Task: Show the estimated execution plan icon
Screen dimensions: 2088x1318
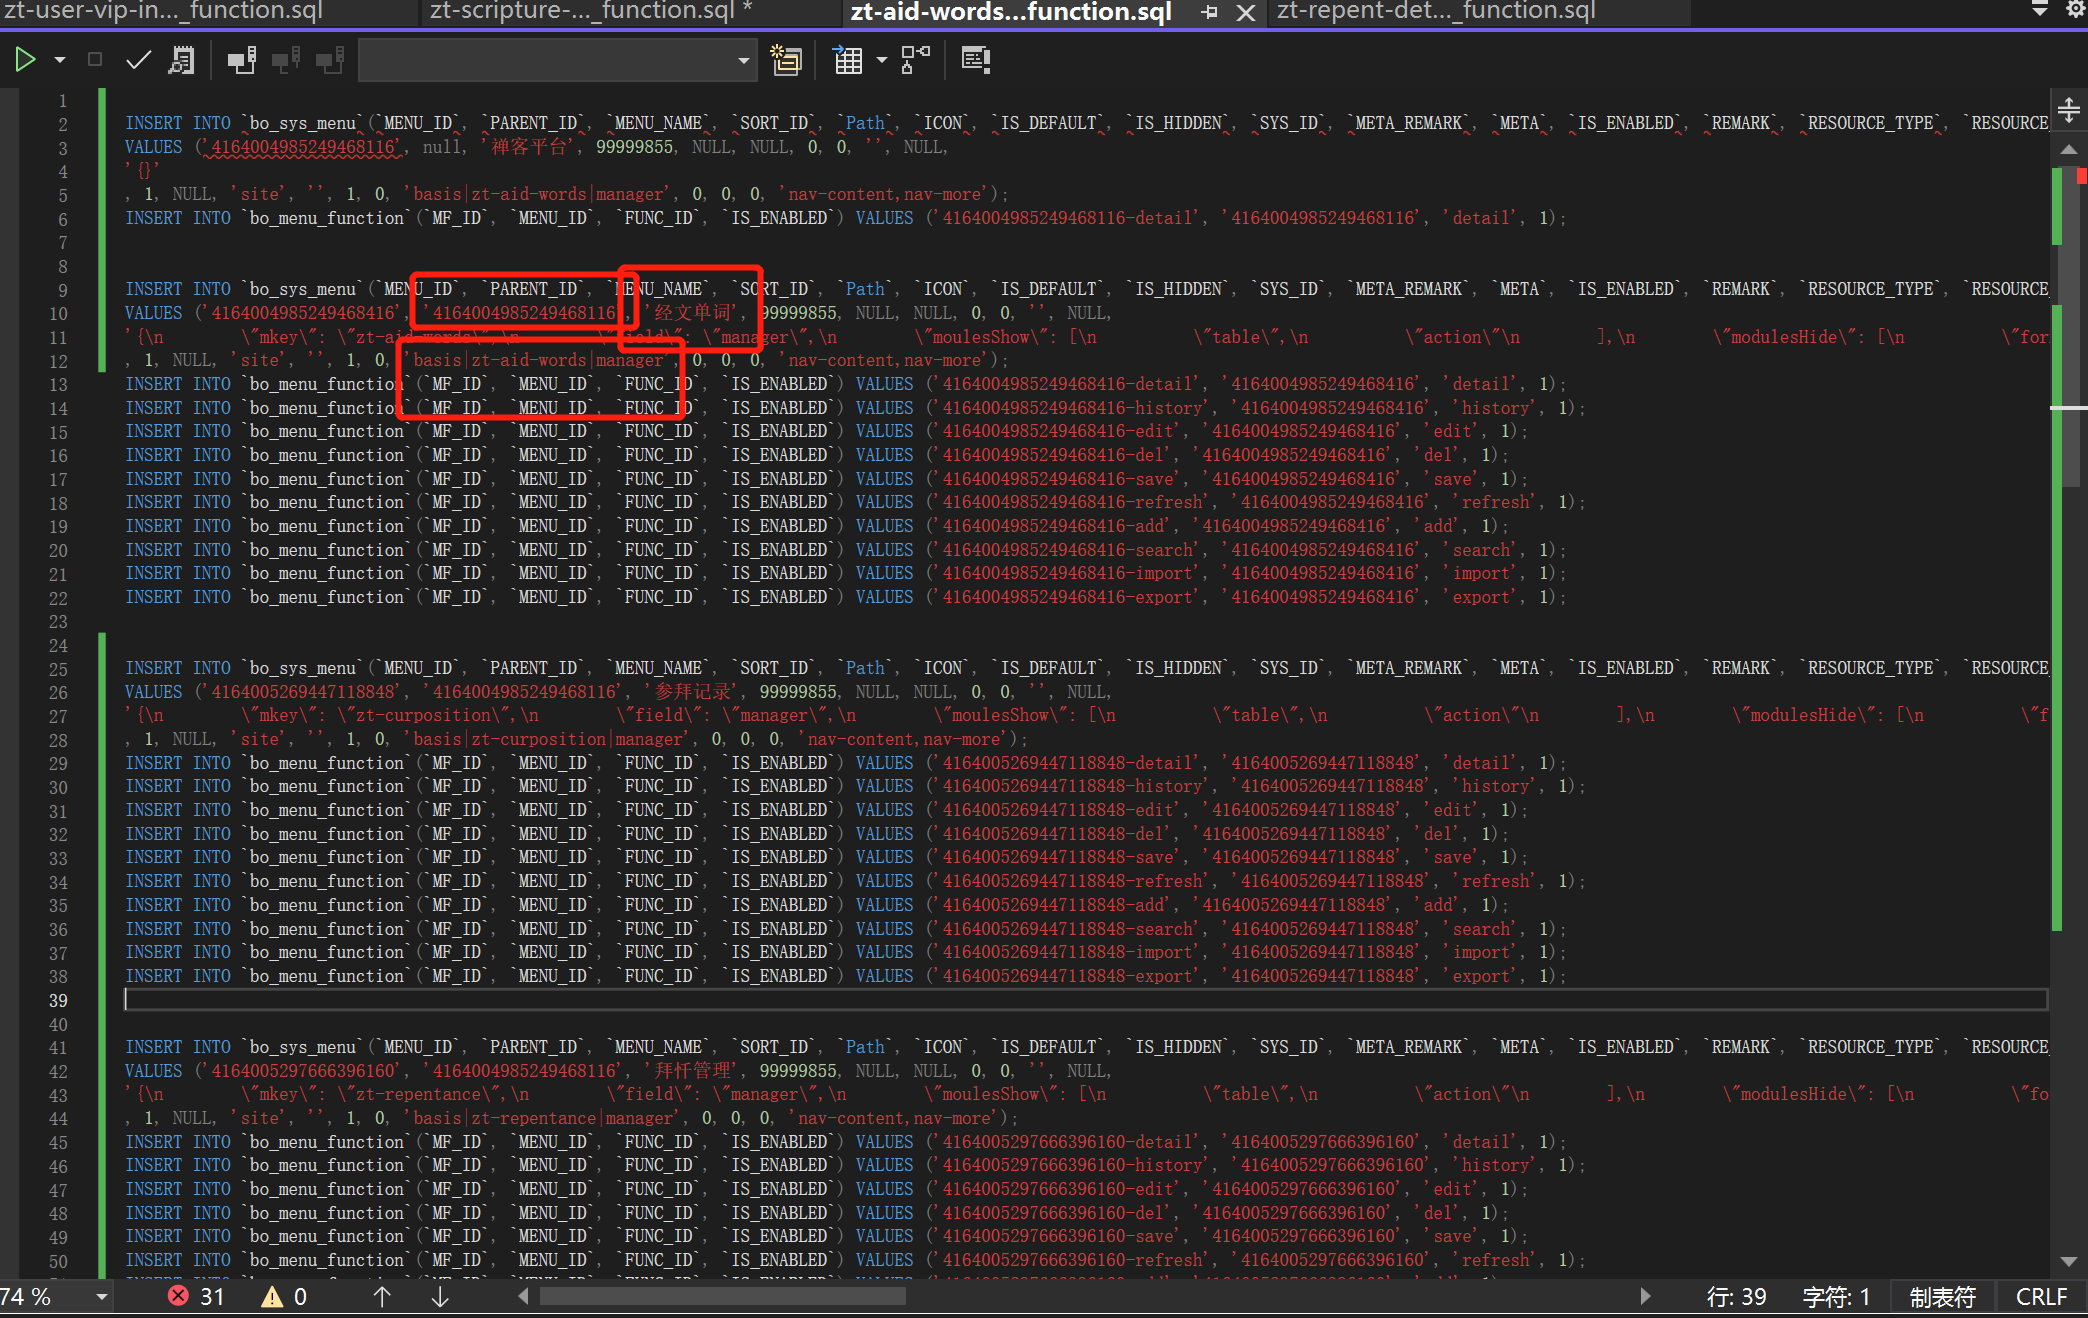Action: coord(182,60)
